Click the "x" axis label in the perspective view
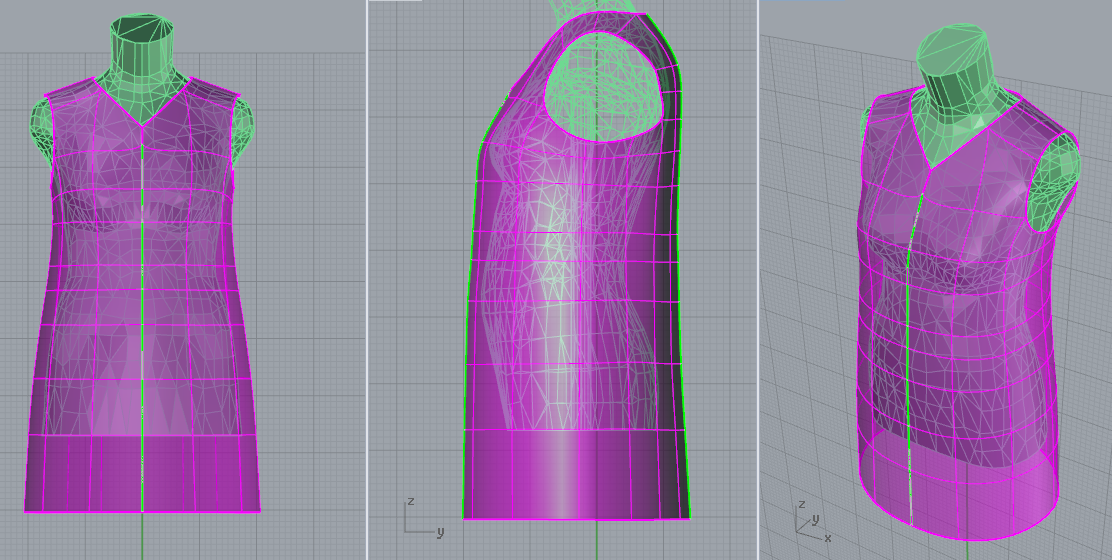Screen dimensions: 1112x560 (x=828, y=538)
